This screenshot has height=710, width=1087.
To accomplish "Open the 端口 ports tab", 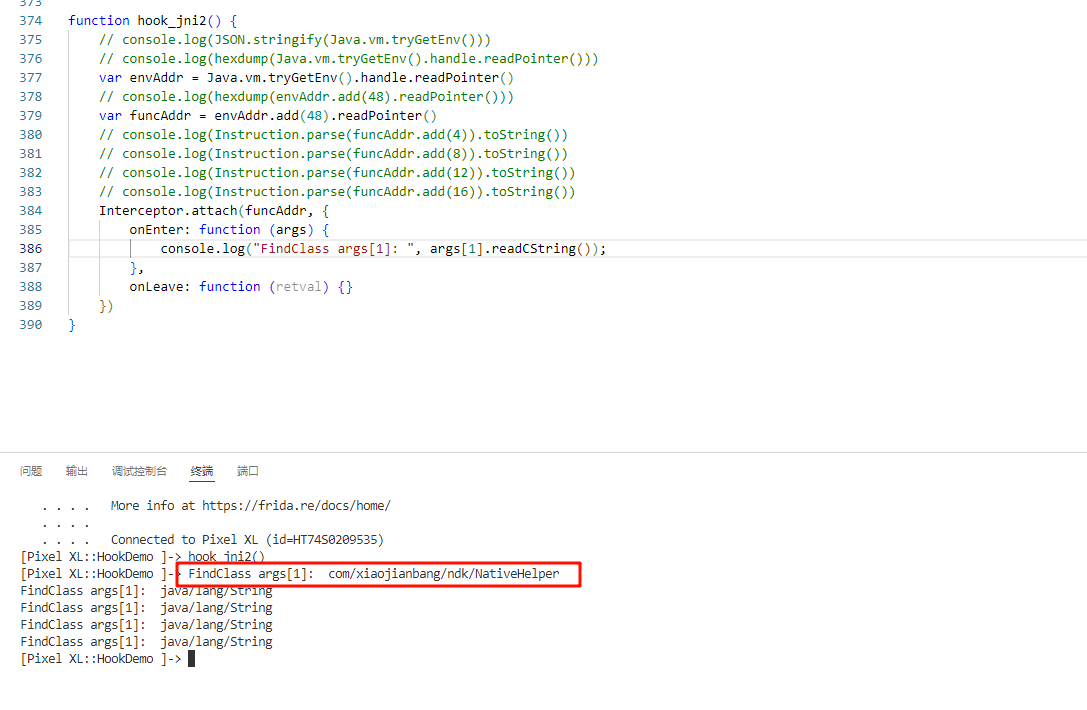I will [248, 471].
